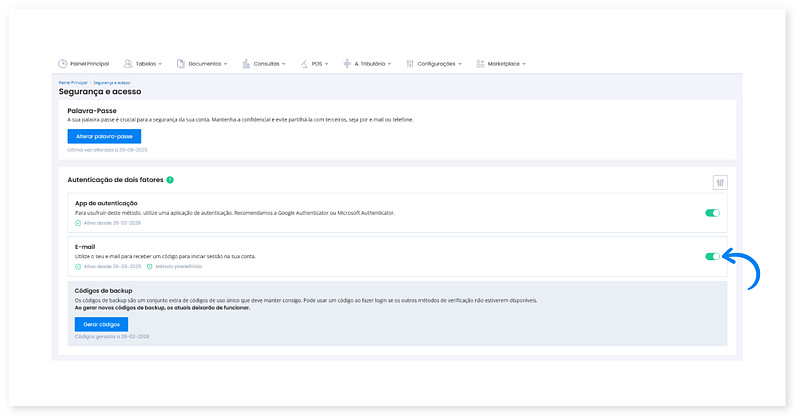This screenshot has height=420, width=800.
Task: Click the Consultas chart icon
Action: 246,64
